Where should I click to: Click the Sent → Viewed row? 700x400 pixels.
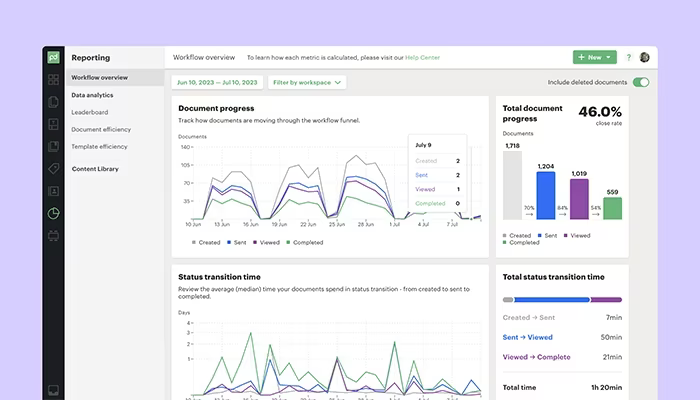point(562,337)
